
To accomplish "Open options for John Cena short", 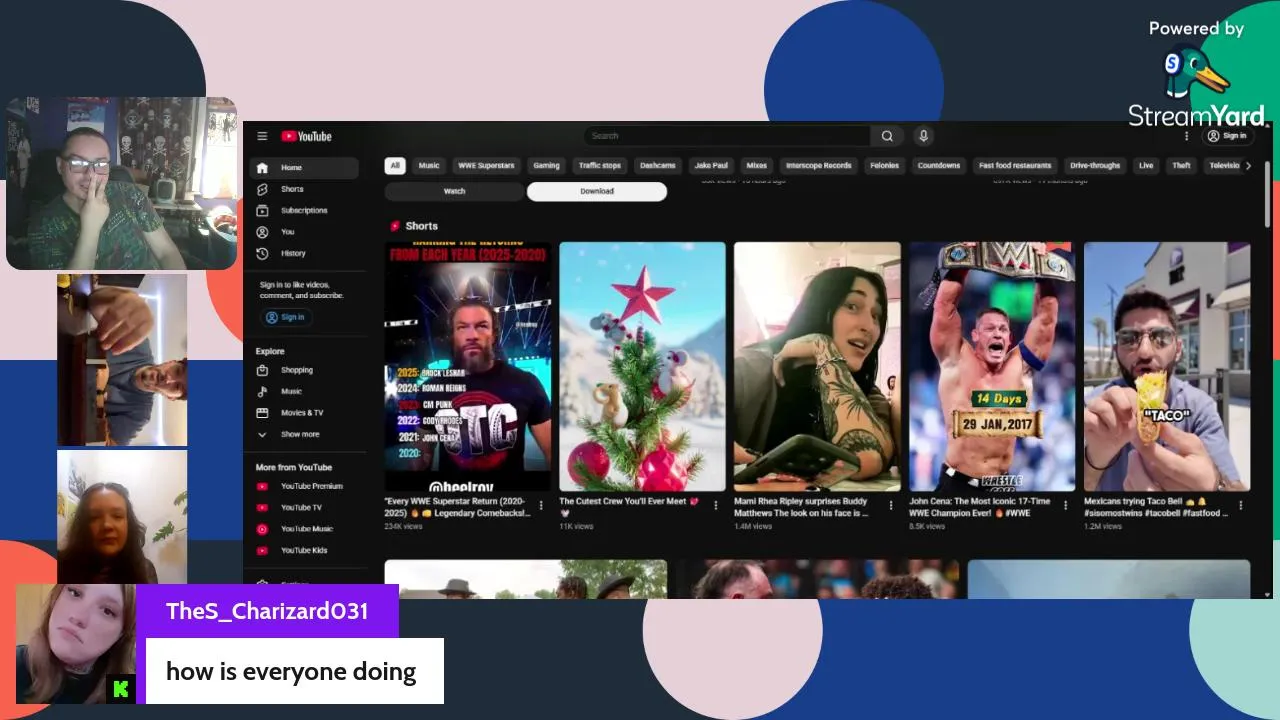I will (1065, 505).
